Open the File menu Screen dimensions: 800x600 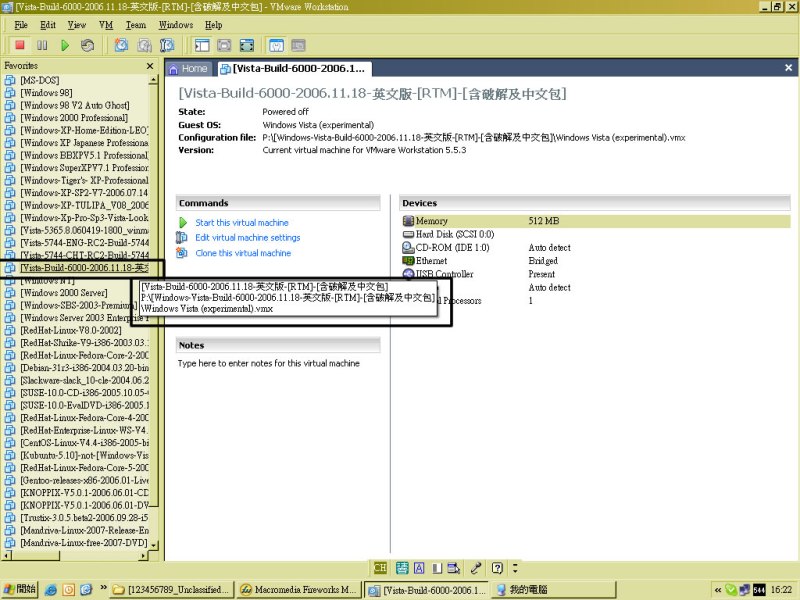(21, 25)
